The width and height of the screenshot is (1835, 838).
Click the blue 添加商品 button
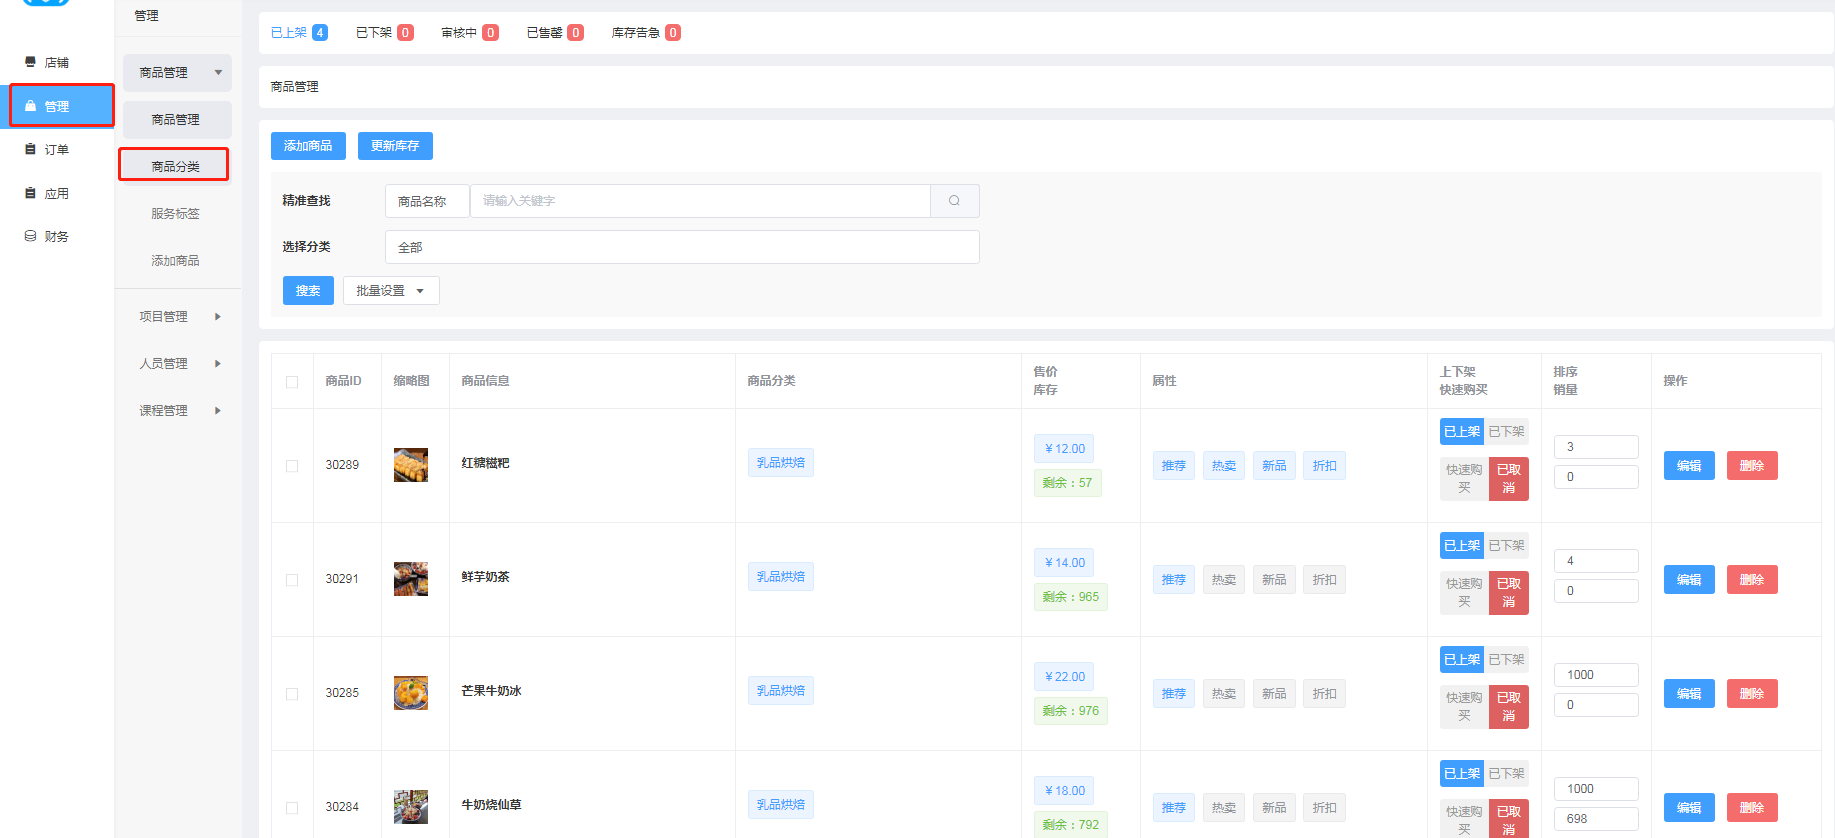(308, 146)
